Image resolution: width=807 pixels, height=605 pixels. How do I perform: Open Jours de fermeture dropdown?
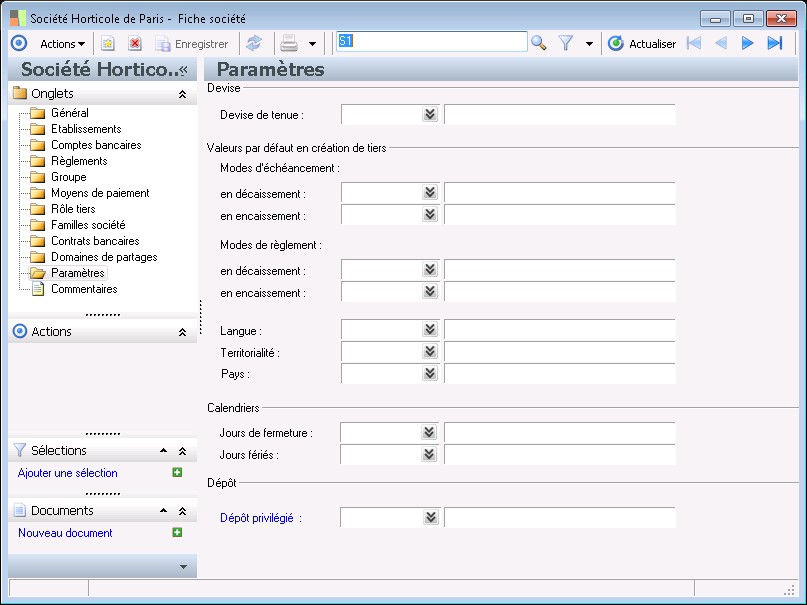tap(429, 432)
